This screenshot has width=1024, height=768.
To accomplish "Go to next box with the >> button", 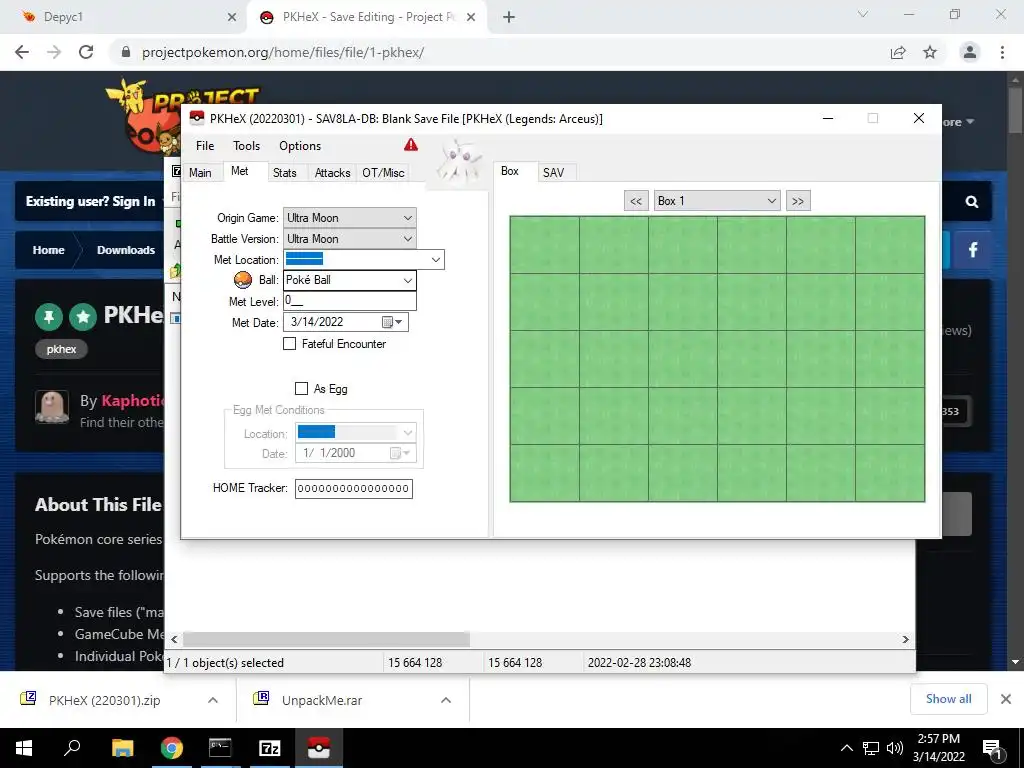I will pyautogui.click(x=798, y=201).
